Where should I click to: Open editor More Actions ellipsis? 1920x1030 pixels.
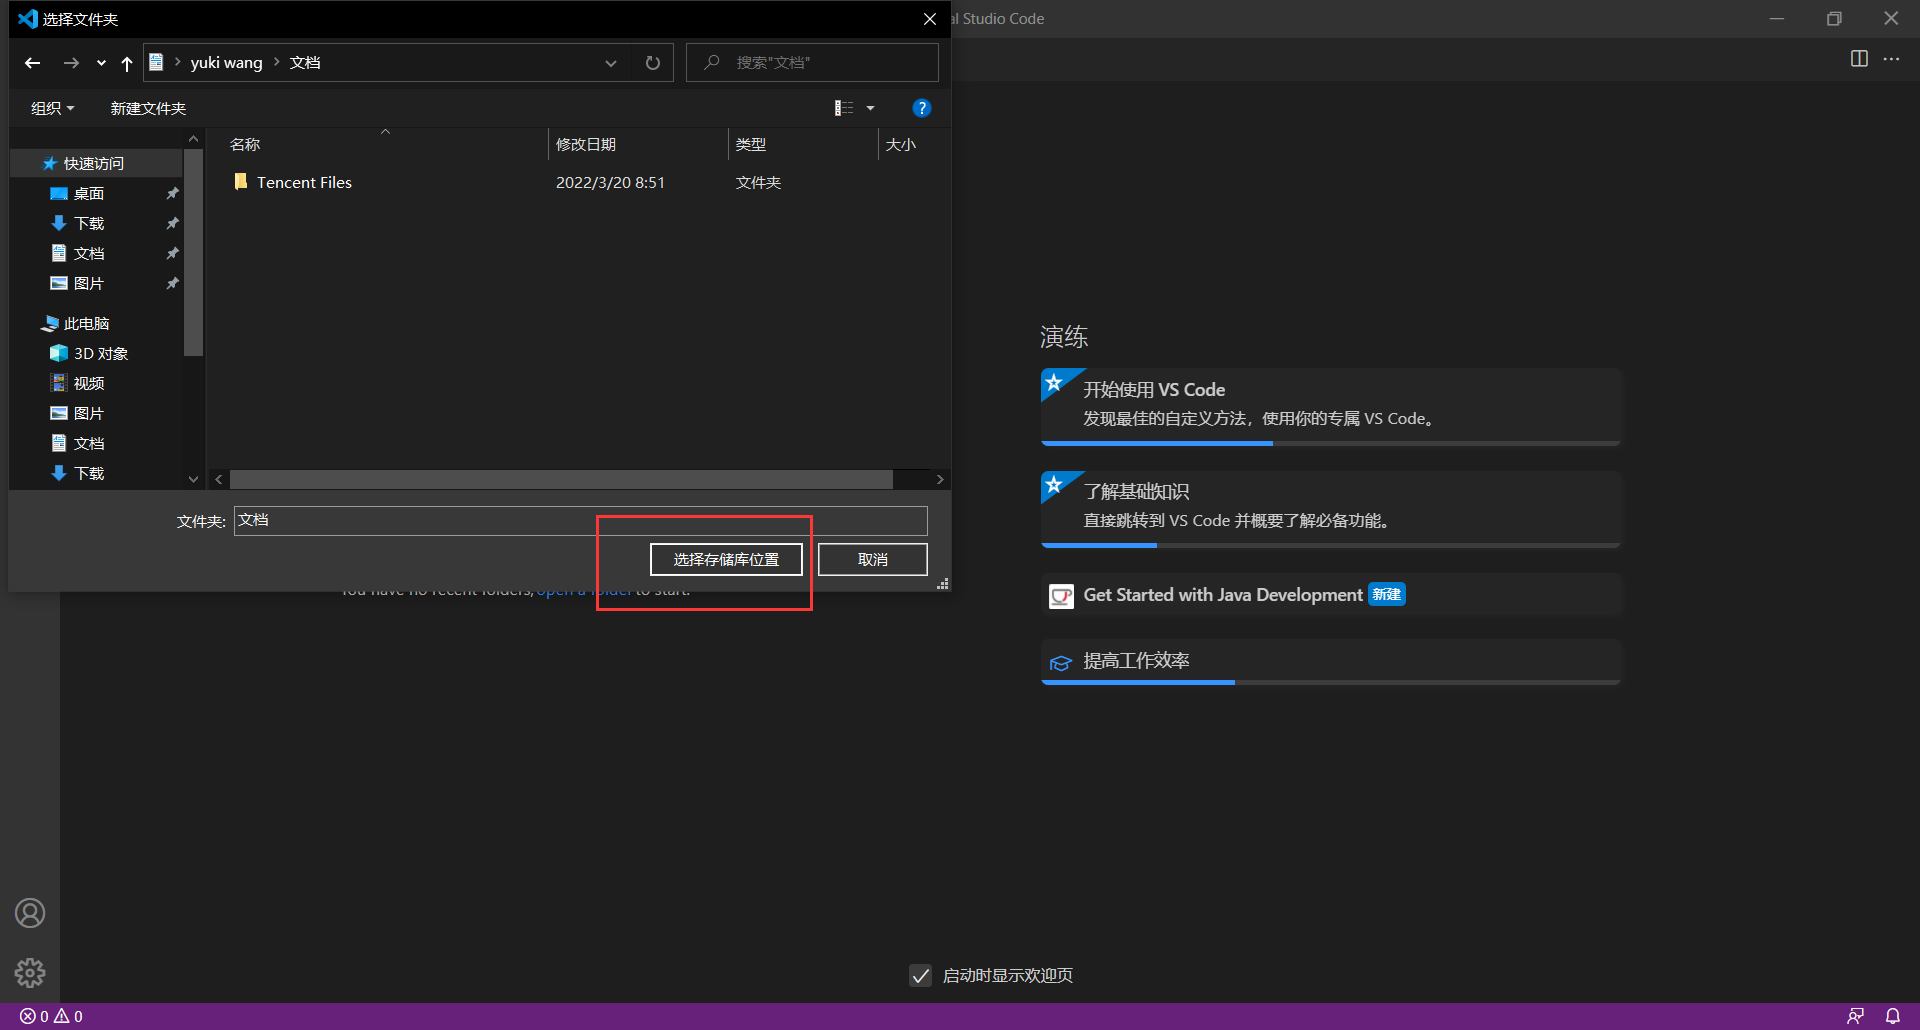[x=1891, y=59]
